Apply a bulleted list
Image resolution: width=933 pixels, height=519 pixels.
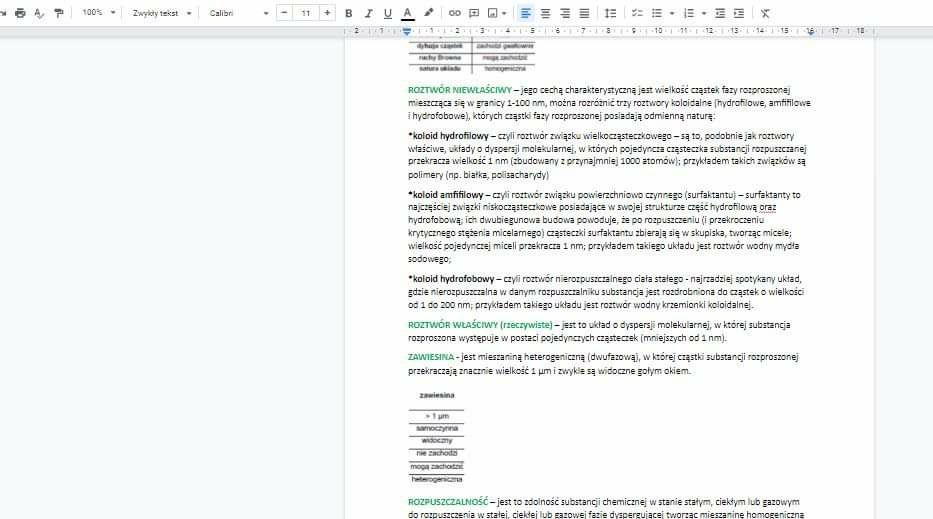click(x=657, y=13)
